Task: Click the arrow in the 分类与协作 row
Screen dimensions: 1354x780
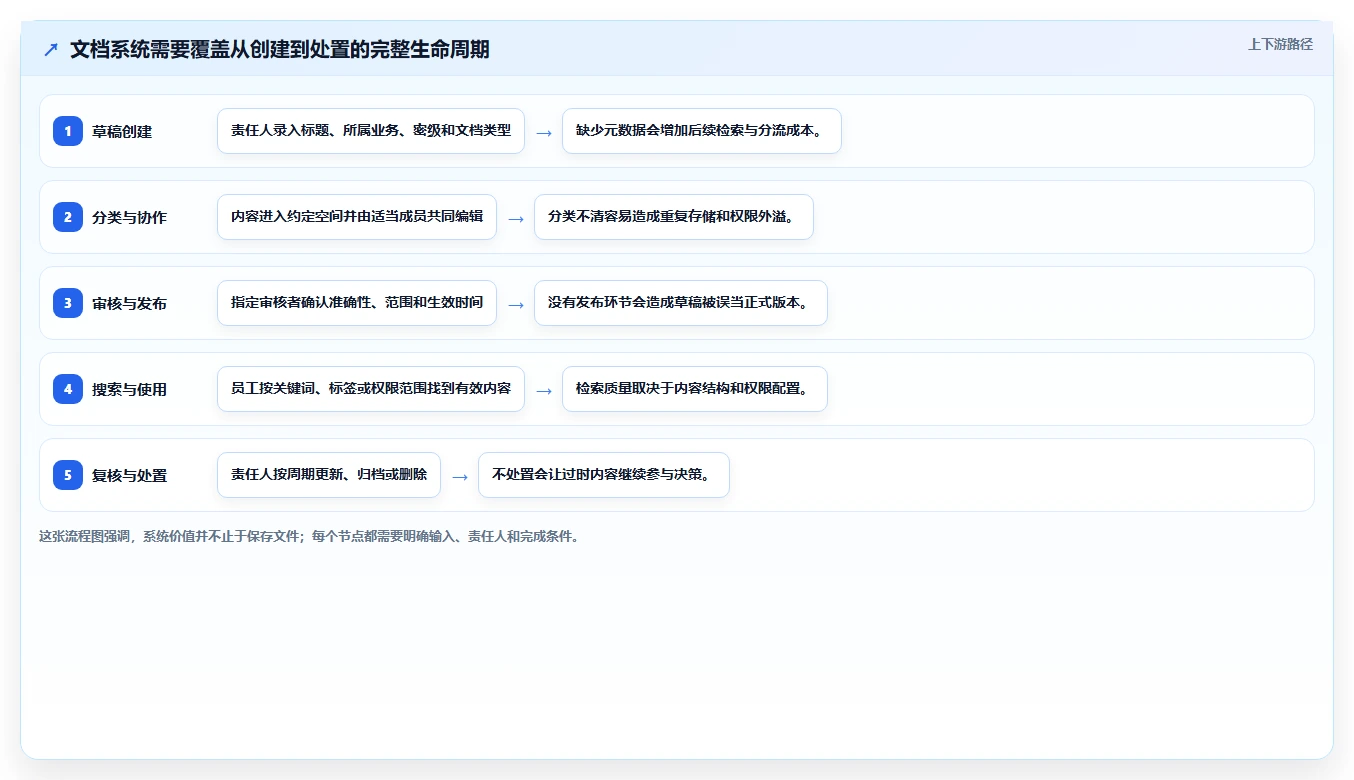Action: pyautogui.click(x=516, y=218)
